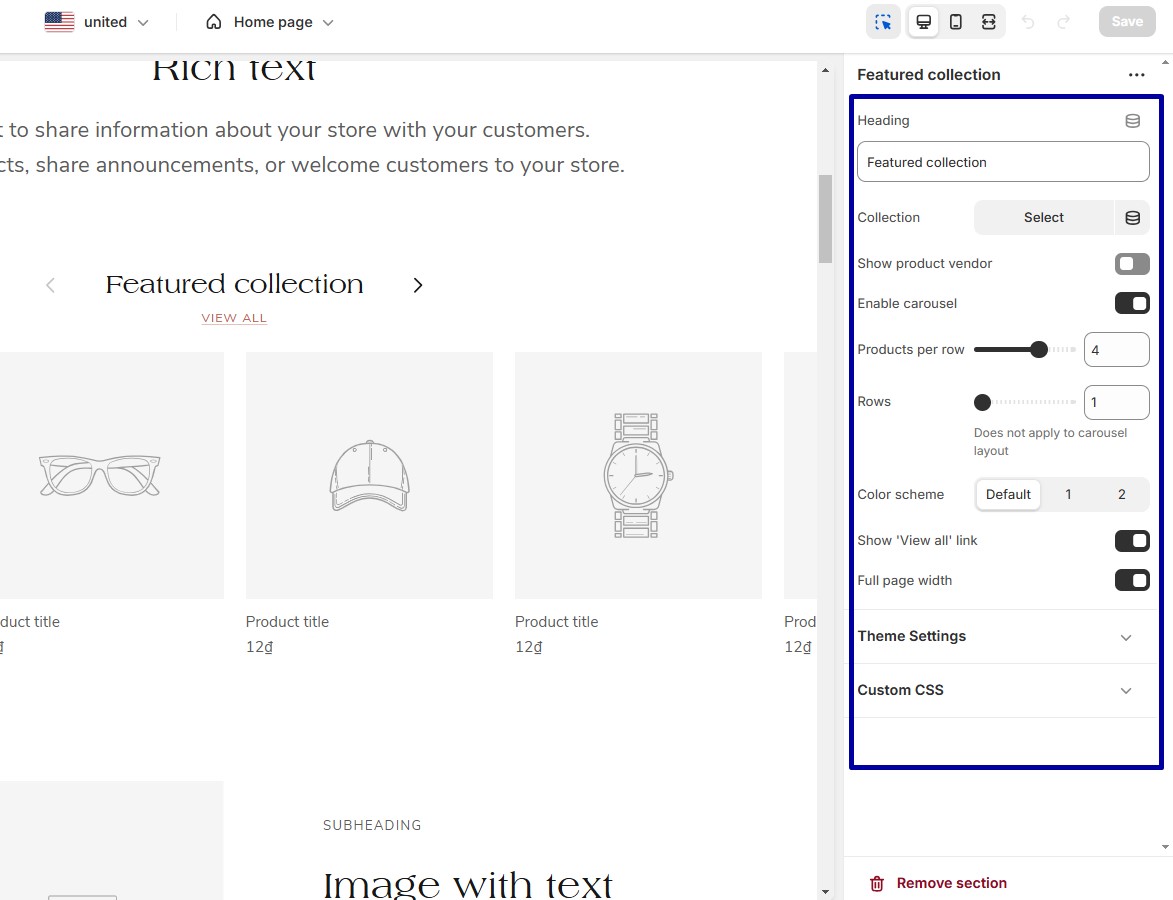Click the SUBHEADING text in preview
Image resolution: width=1173 pixels, height=900 pixels.
pos(372,825)
